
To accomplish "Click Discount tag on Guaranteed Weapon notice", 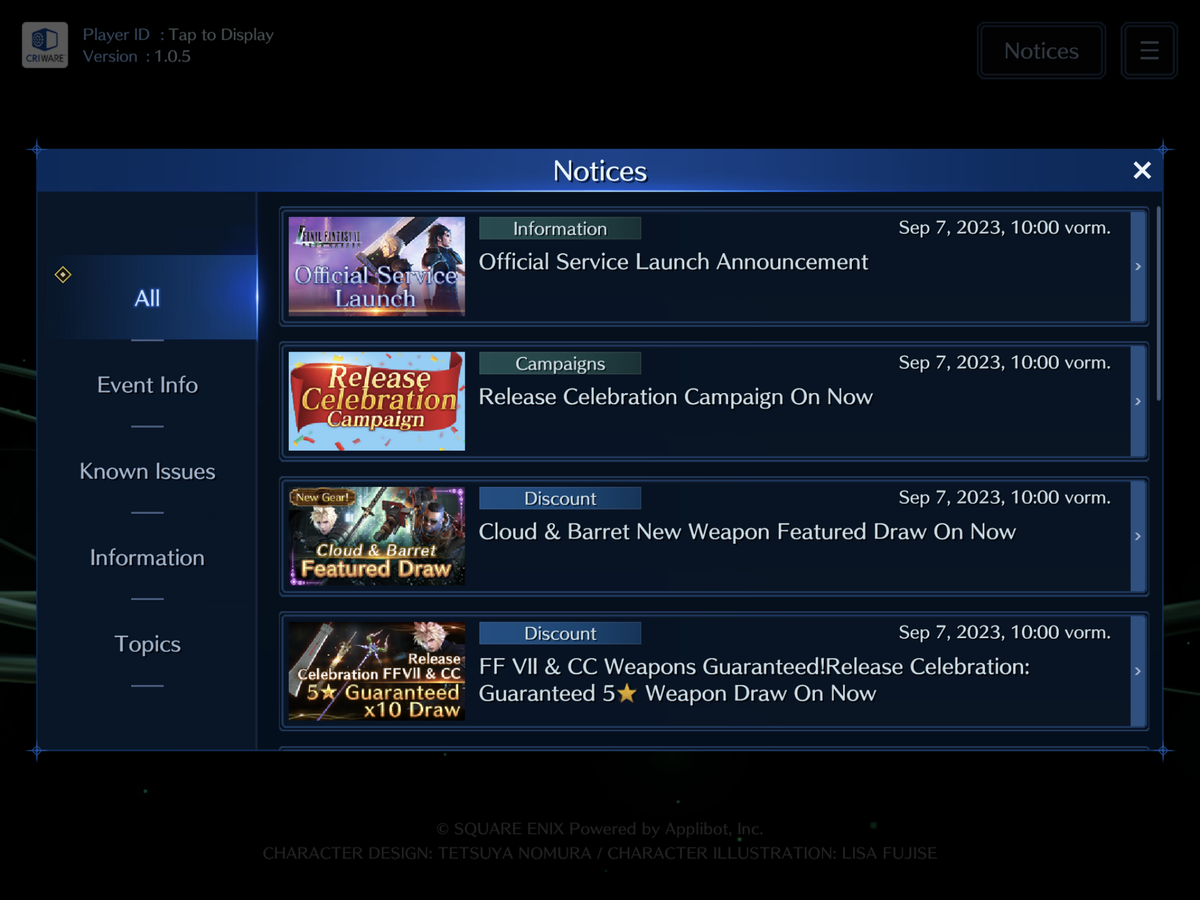I will (x=560, y=634).
